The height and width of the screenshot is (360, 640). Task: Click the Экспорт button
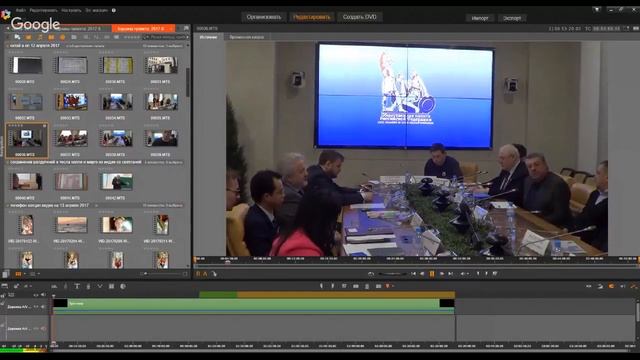pos(512,18)
